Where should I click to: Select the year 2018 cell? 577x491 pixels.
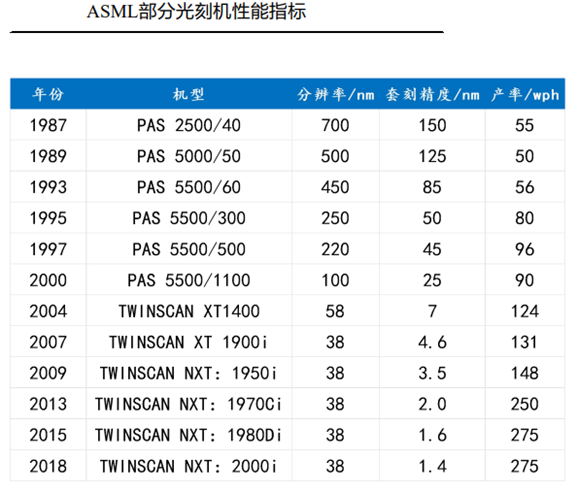click(48, 466)
